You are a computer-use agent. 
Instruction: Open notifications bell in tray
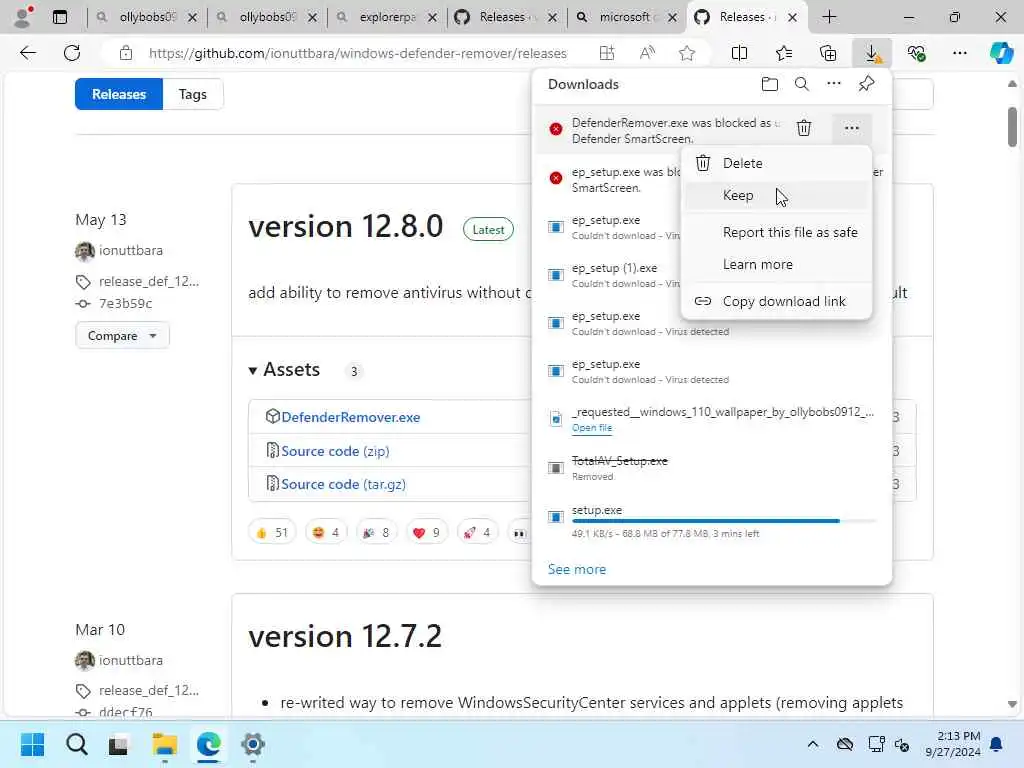(x=997, y=744)
